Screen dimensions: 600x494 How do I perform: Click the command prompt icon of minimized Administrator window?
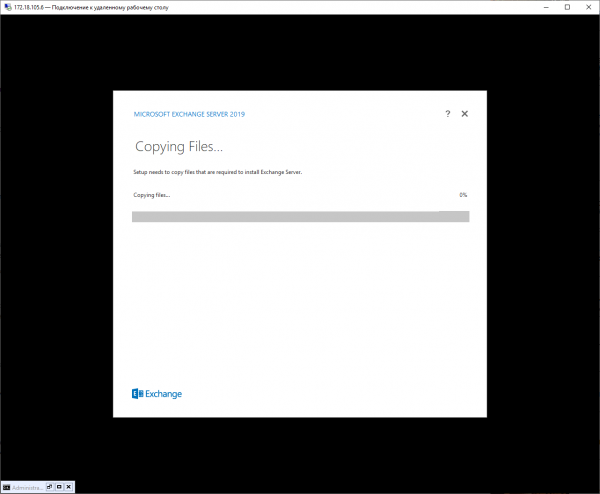6,486
